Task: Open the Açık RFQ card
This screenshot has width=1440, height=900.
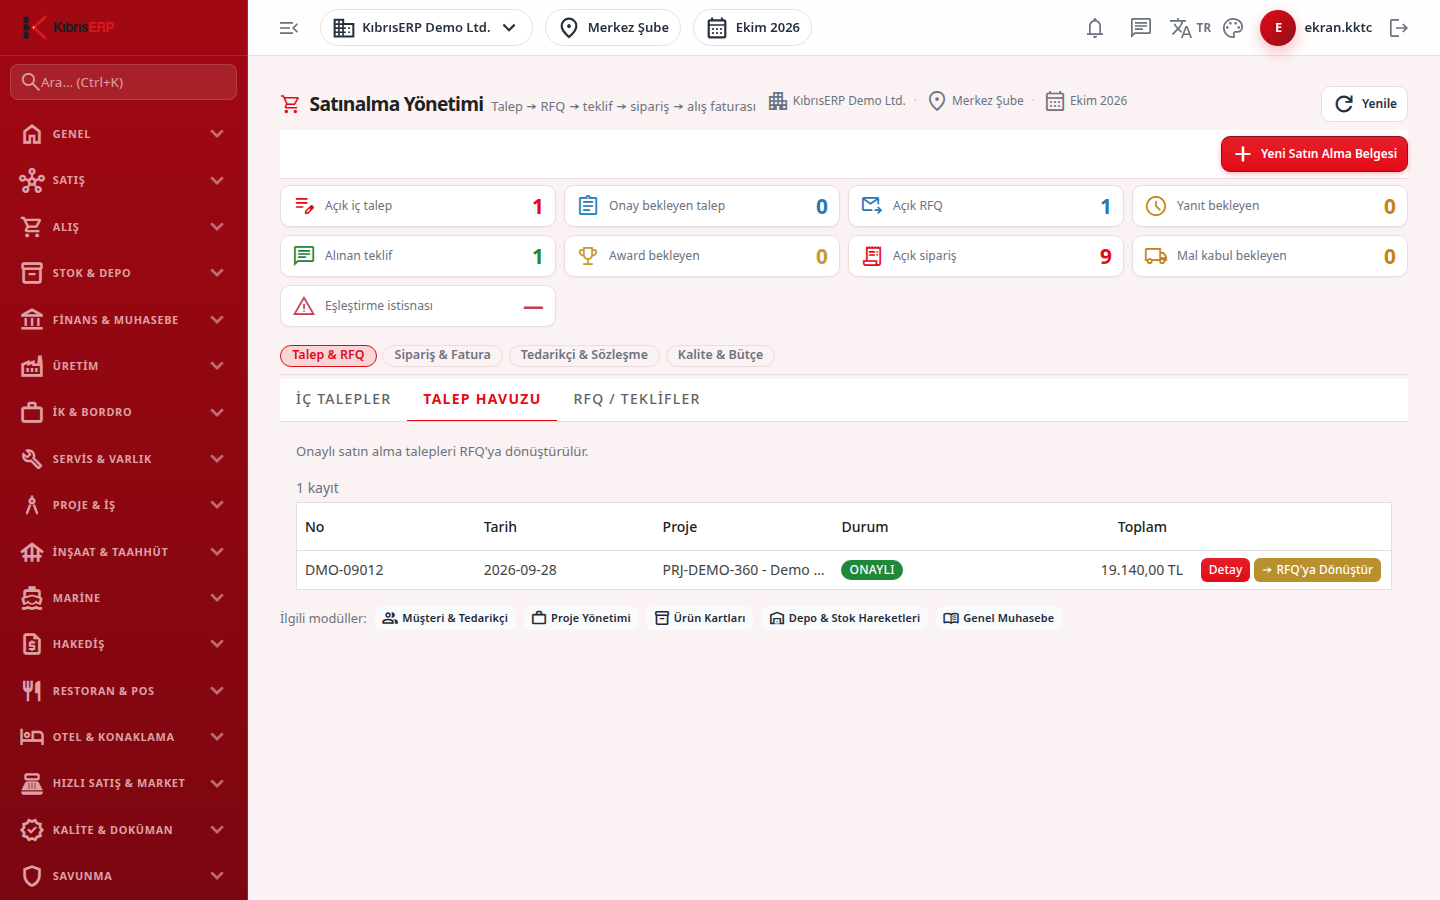Action: [x=986, y=206]
